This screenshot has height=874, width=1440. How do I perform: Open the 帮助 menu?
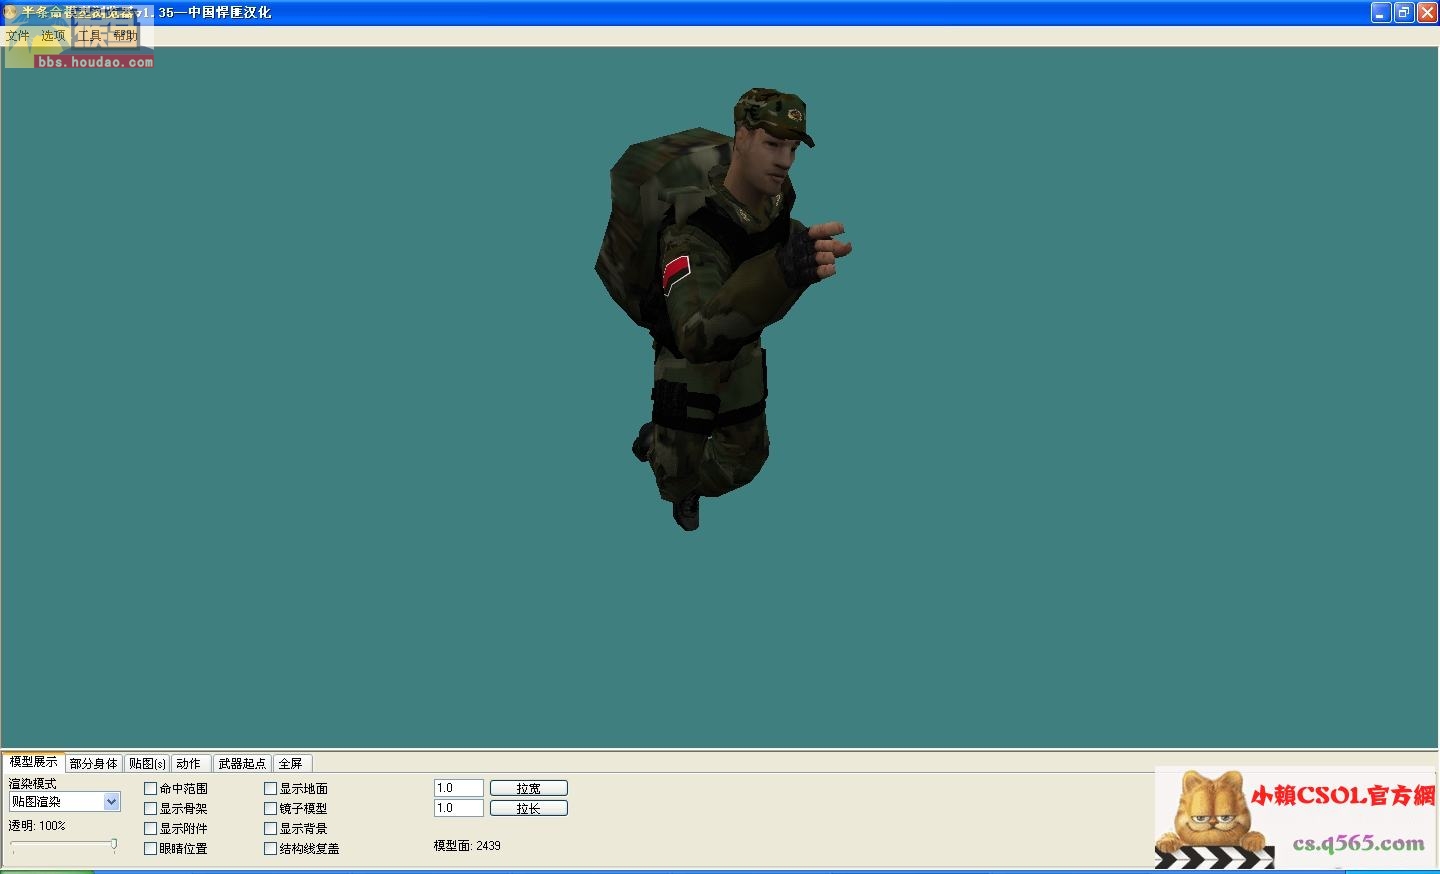tap(125, 36)
